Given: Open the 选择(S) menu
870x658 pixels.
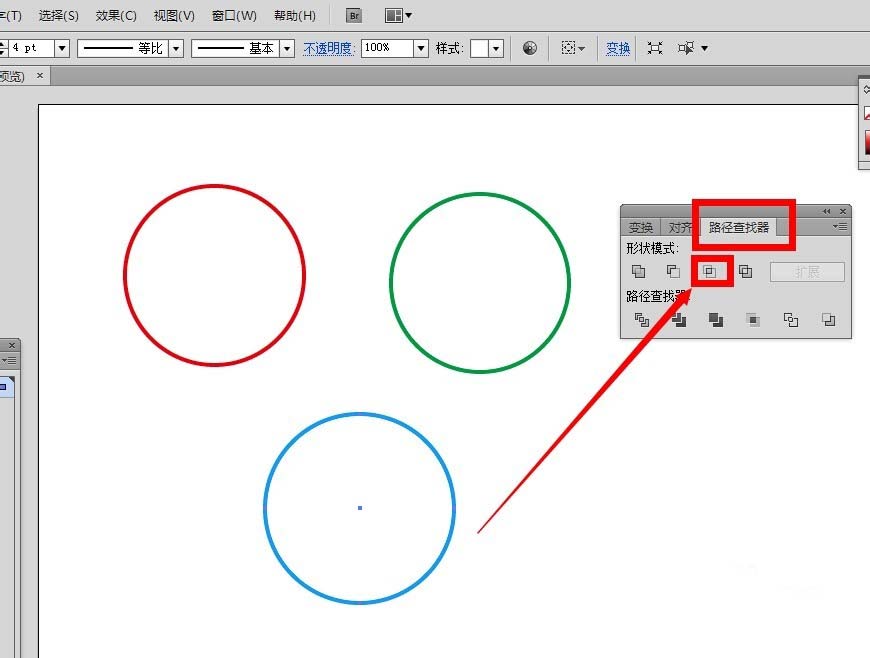Looking at the screenshot, I should click(58, 16).
